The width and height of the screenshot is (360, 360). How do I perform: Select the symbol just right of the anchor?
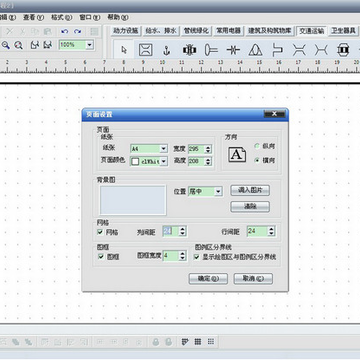[189, 50]
